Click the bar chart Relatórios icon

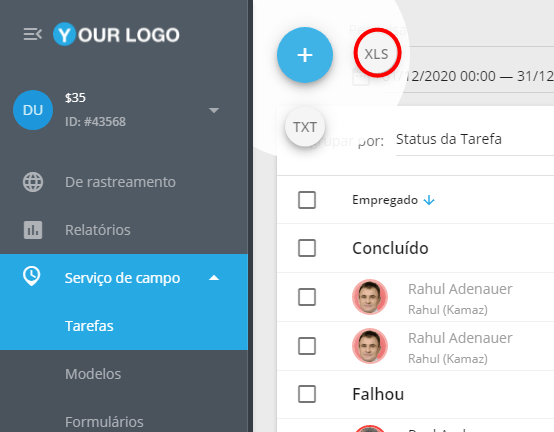click(x=33, y=230)
